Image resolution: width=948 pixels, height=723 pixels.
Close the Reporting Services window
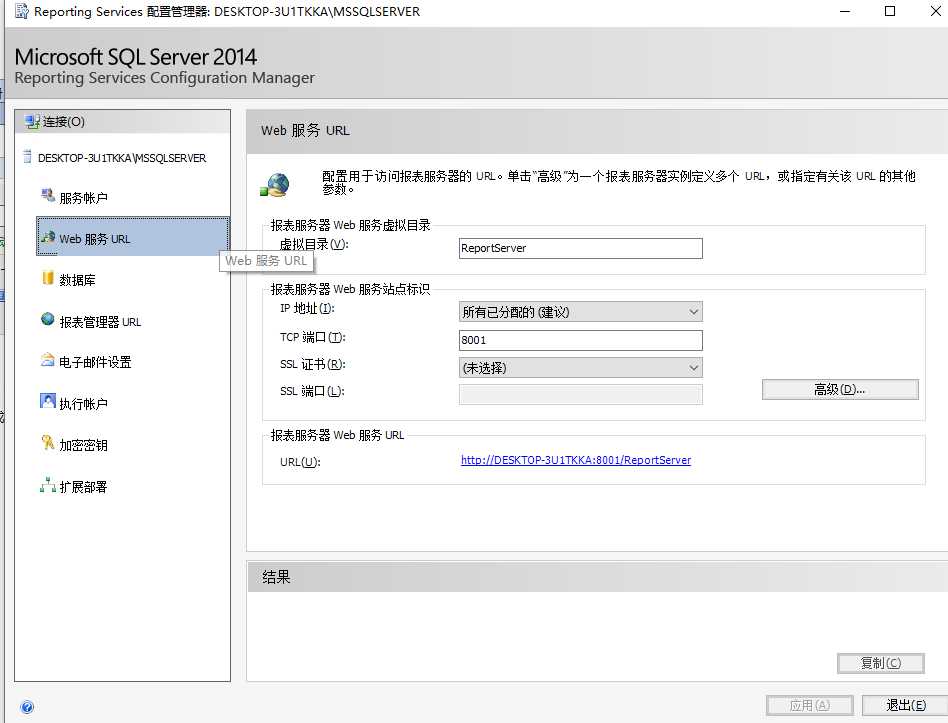[x=935, y=11]
